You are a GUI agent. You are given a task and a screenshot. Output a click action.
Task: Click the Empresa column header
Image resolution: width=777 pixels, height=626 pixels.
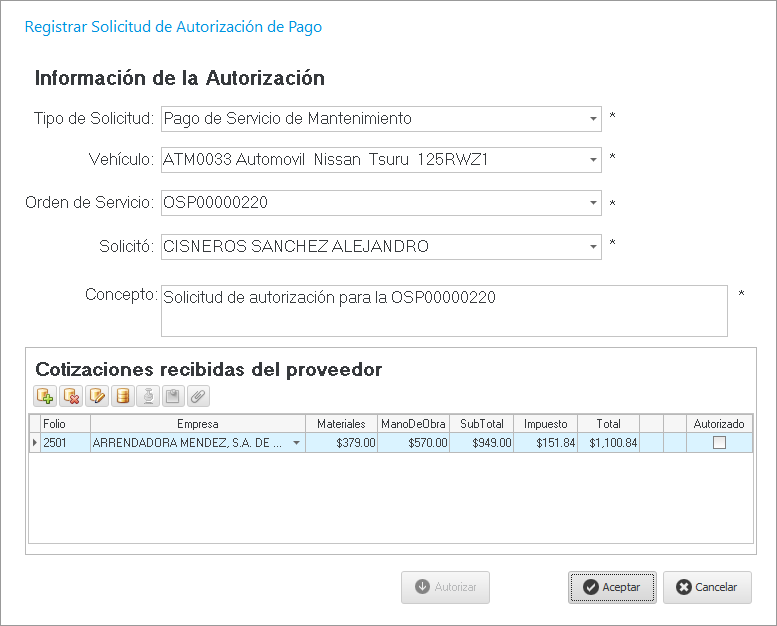[x=198, y=424]
